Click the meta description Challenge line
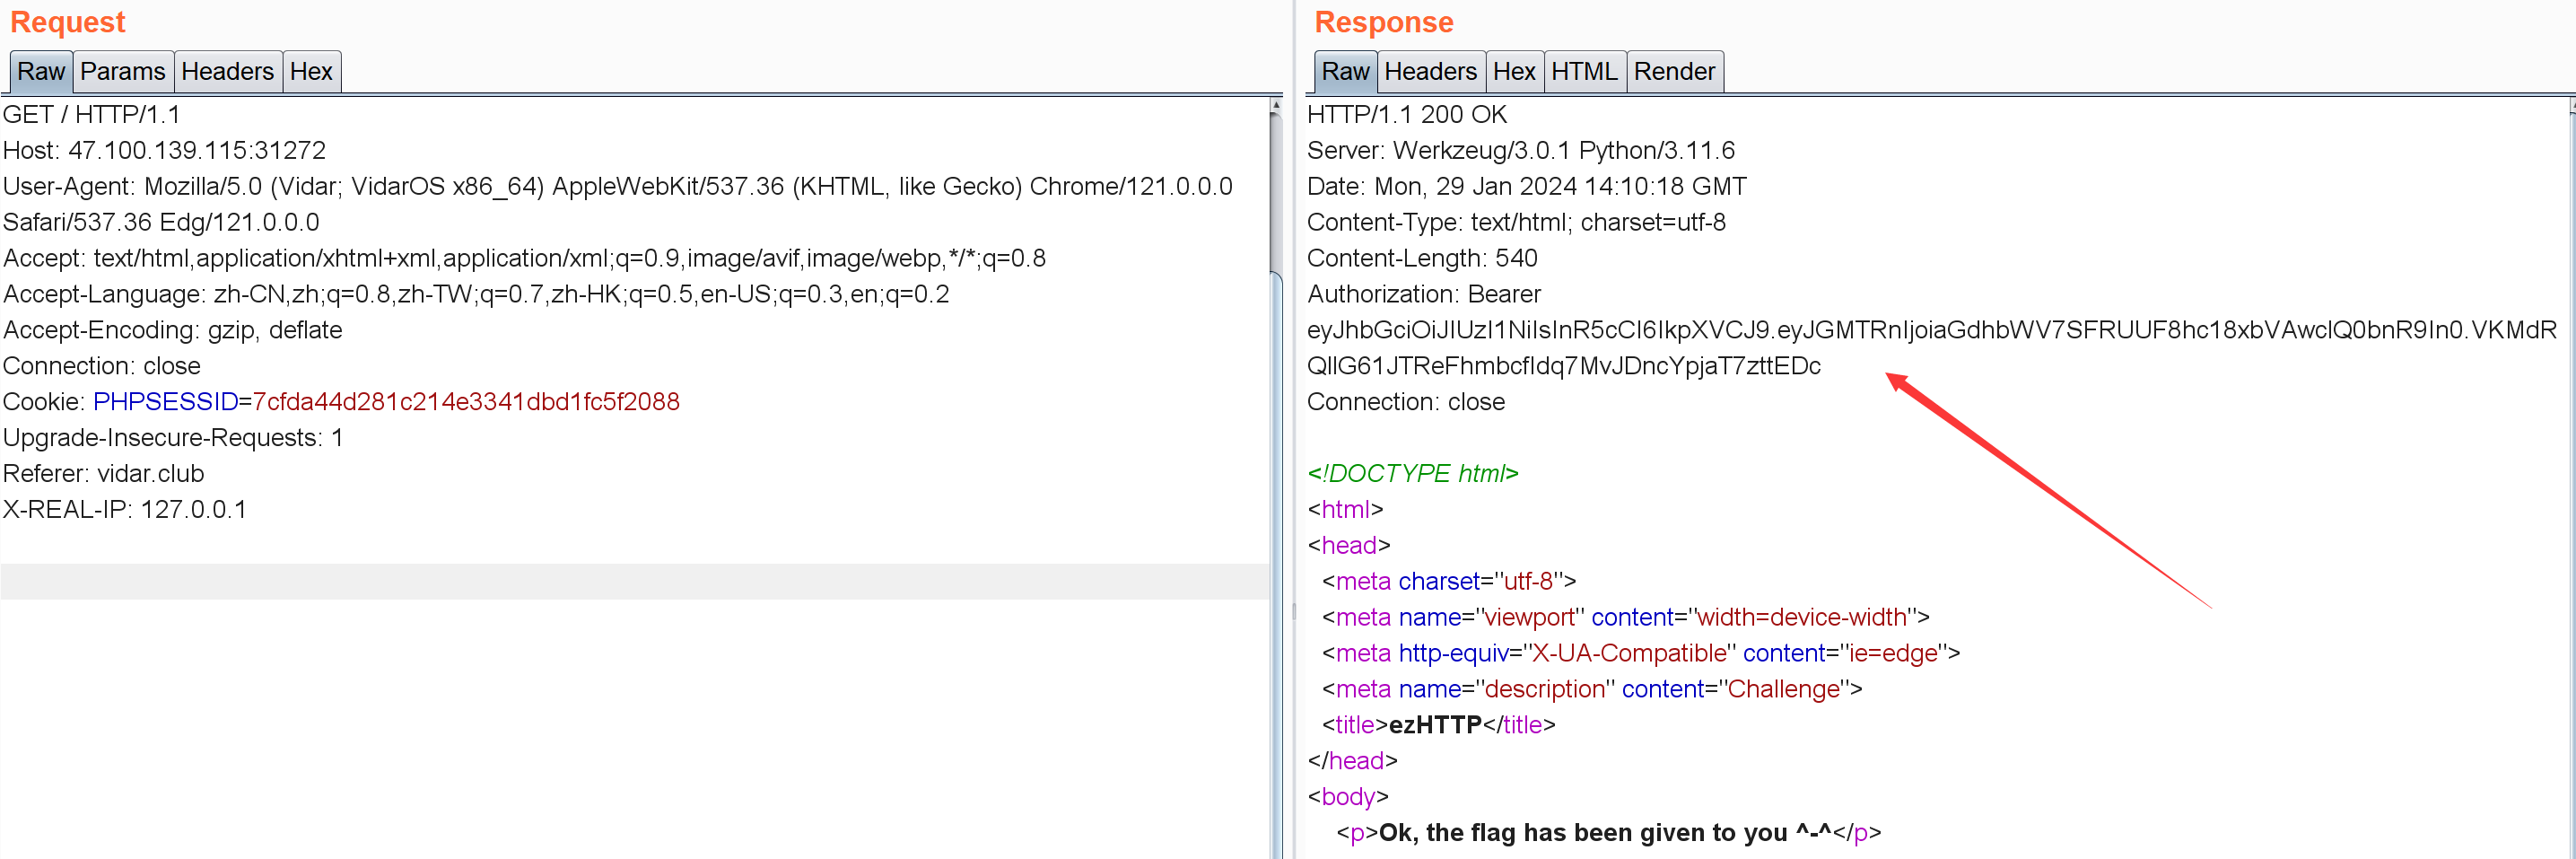The image size is (2576, 859). tap(1592, 691)
